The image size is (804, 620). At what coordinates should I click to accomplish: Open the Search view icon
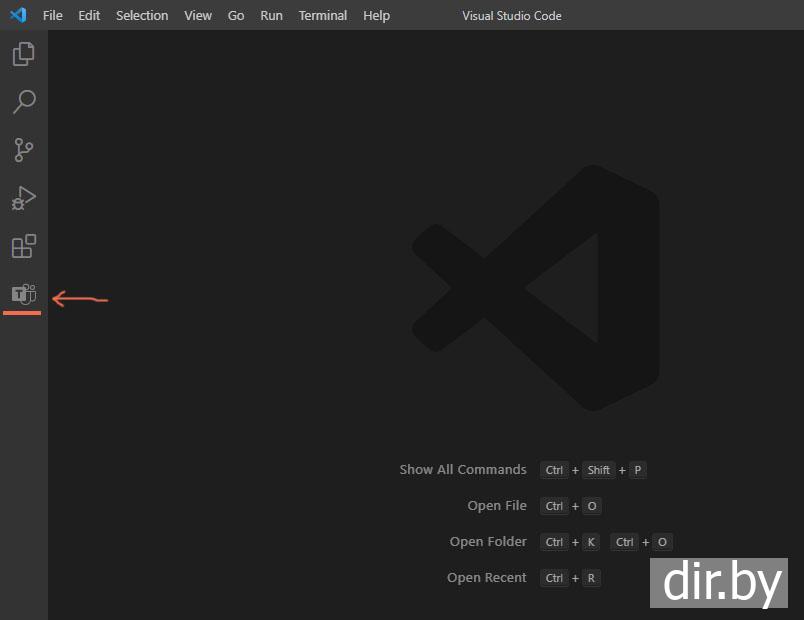(x=24, y=102)
